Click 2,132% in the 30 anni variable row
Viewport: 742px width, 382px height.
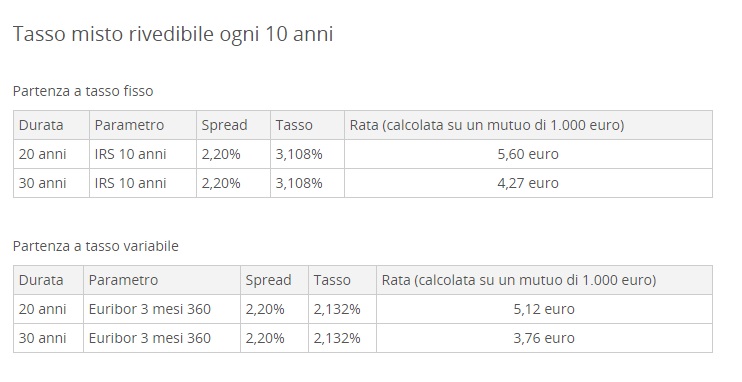coord(337,338)
